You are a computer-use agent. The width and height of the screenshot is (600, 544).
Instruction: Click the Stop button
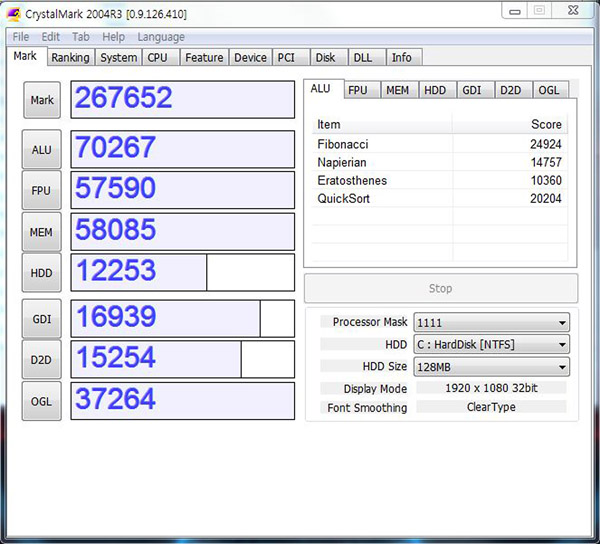[441, 288]
